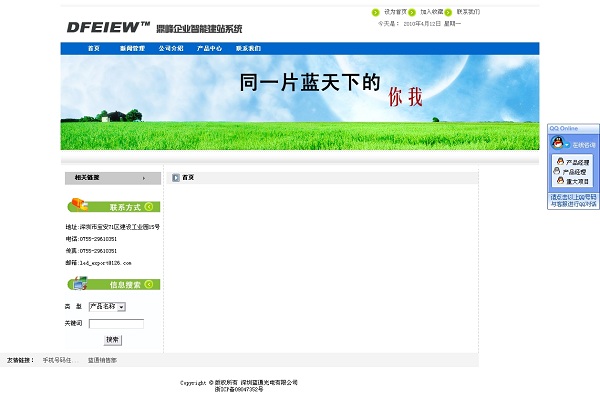Click green arrow icon before 设为首页

[375, 12]
